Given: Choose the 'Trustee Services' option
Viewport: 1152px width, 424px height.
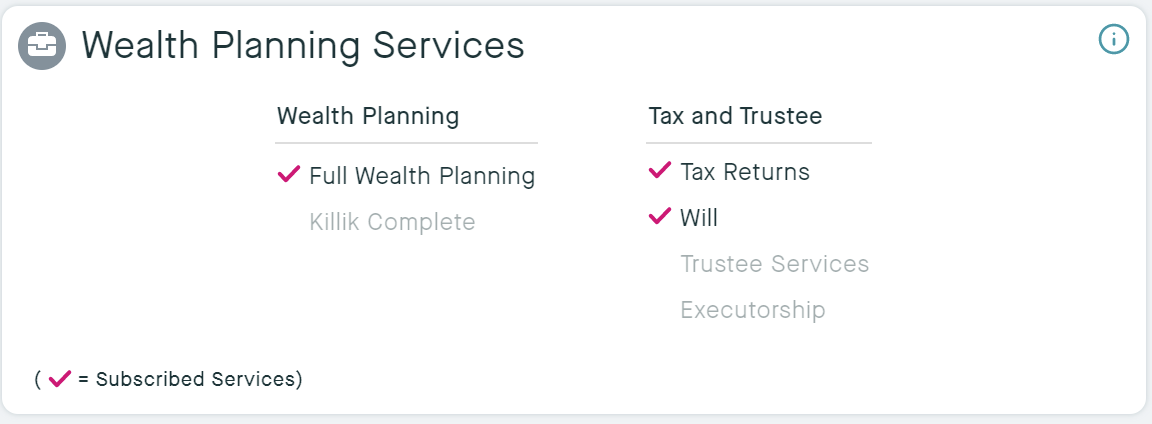Looking at the screenshot, I should click(x=774, y=264).
